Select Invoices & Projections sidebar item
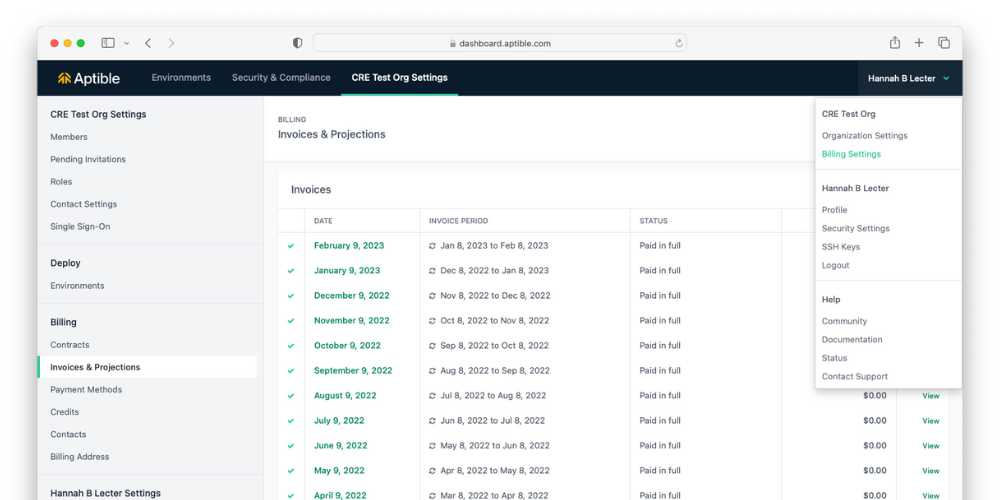 (x=147, y=367)
